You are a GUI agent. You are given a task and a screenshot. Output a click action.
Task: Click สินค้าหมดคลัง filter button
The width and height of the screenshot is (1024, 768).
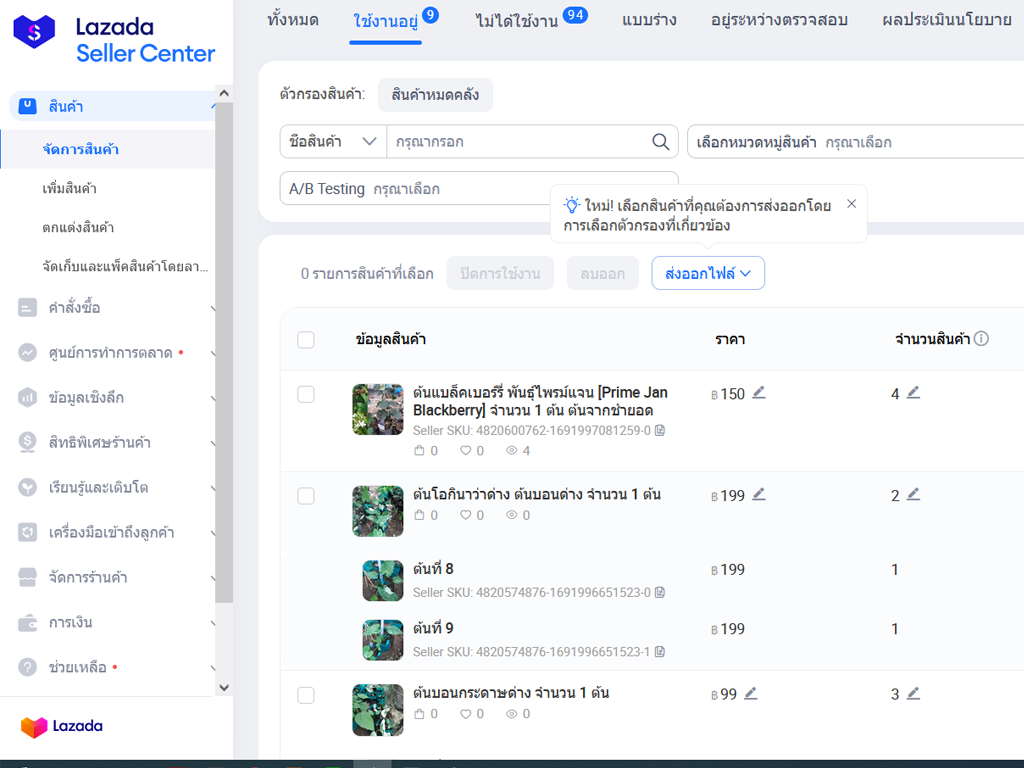[x=435, y=95]
